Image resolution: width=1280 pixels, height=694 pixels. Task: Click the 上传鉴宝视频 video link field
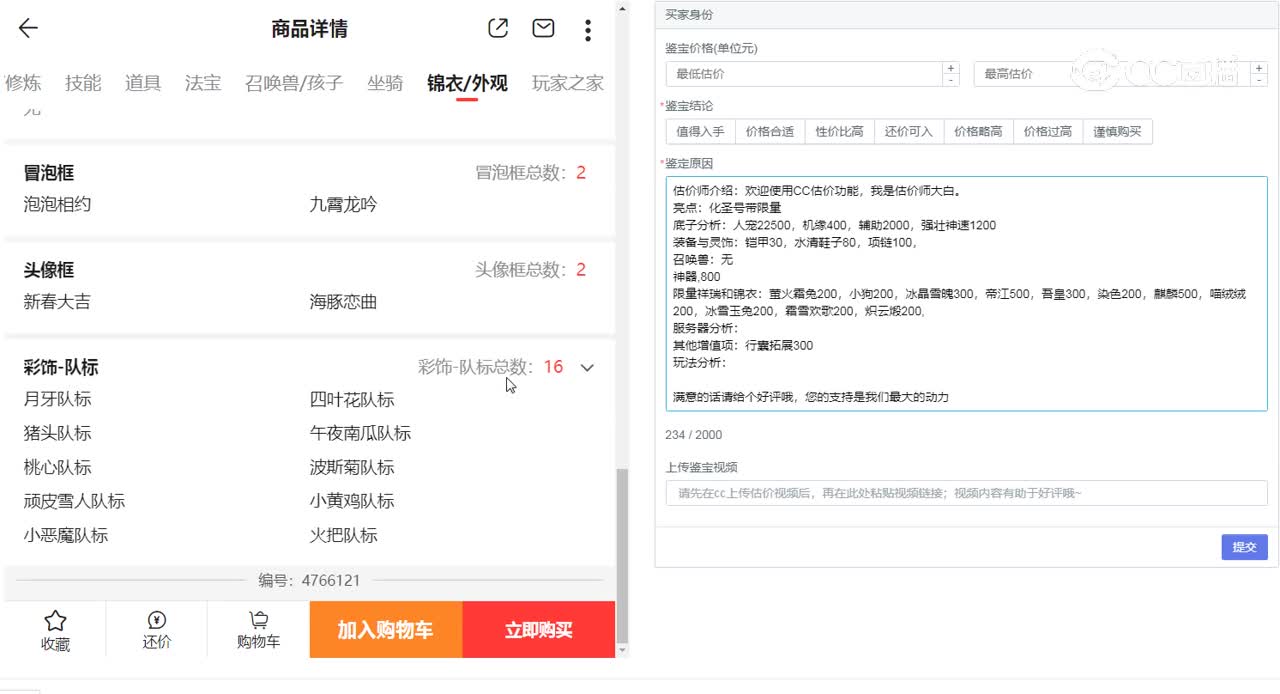[x=960, y=494]
